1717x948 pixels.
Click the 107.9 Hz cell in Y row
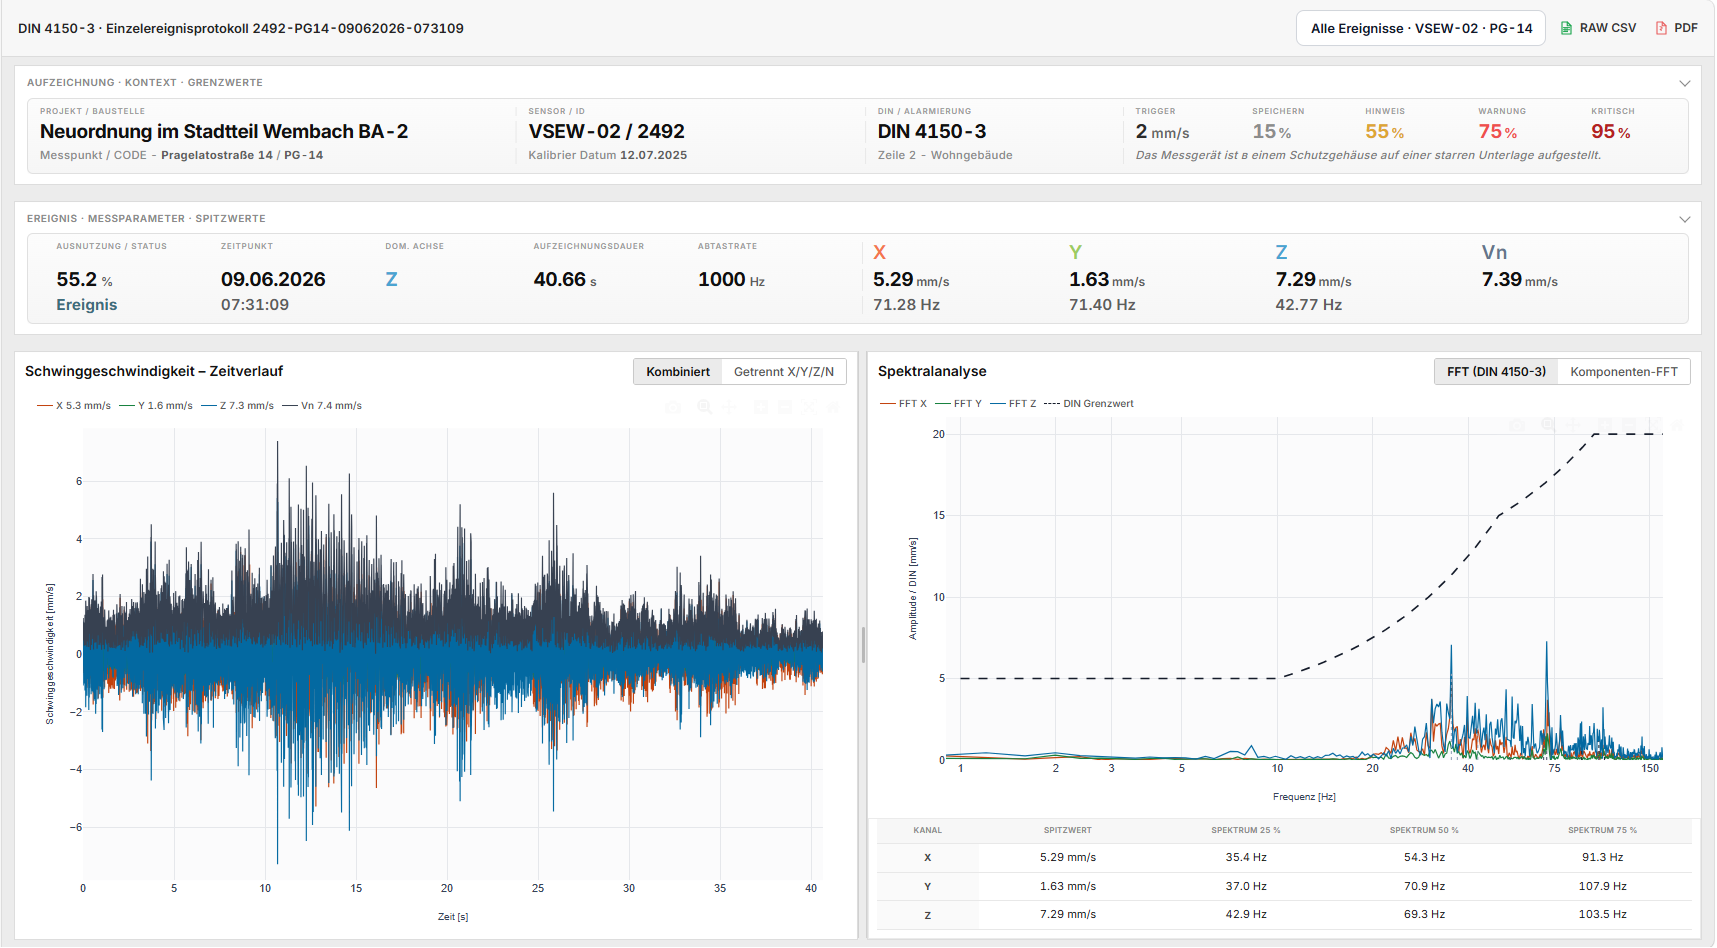point(1602,887)
